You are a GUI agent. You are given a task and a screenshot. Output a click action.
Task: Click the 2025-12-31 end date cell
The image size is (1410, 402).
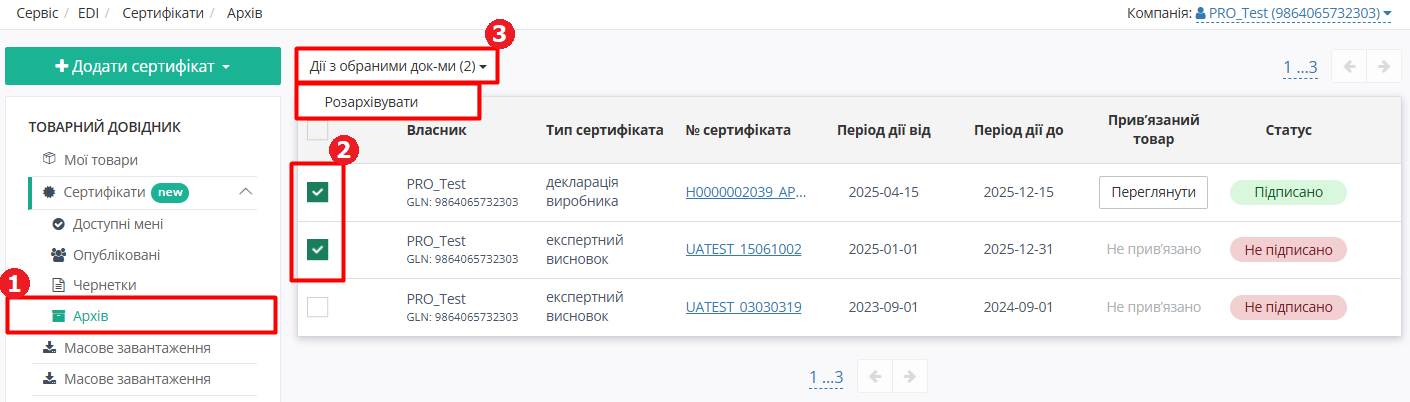(1018, 249)
